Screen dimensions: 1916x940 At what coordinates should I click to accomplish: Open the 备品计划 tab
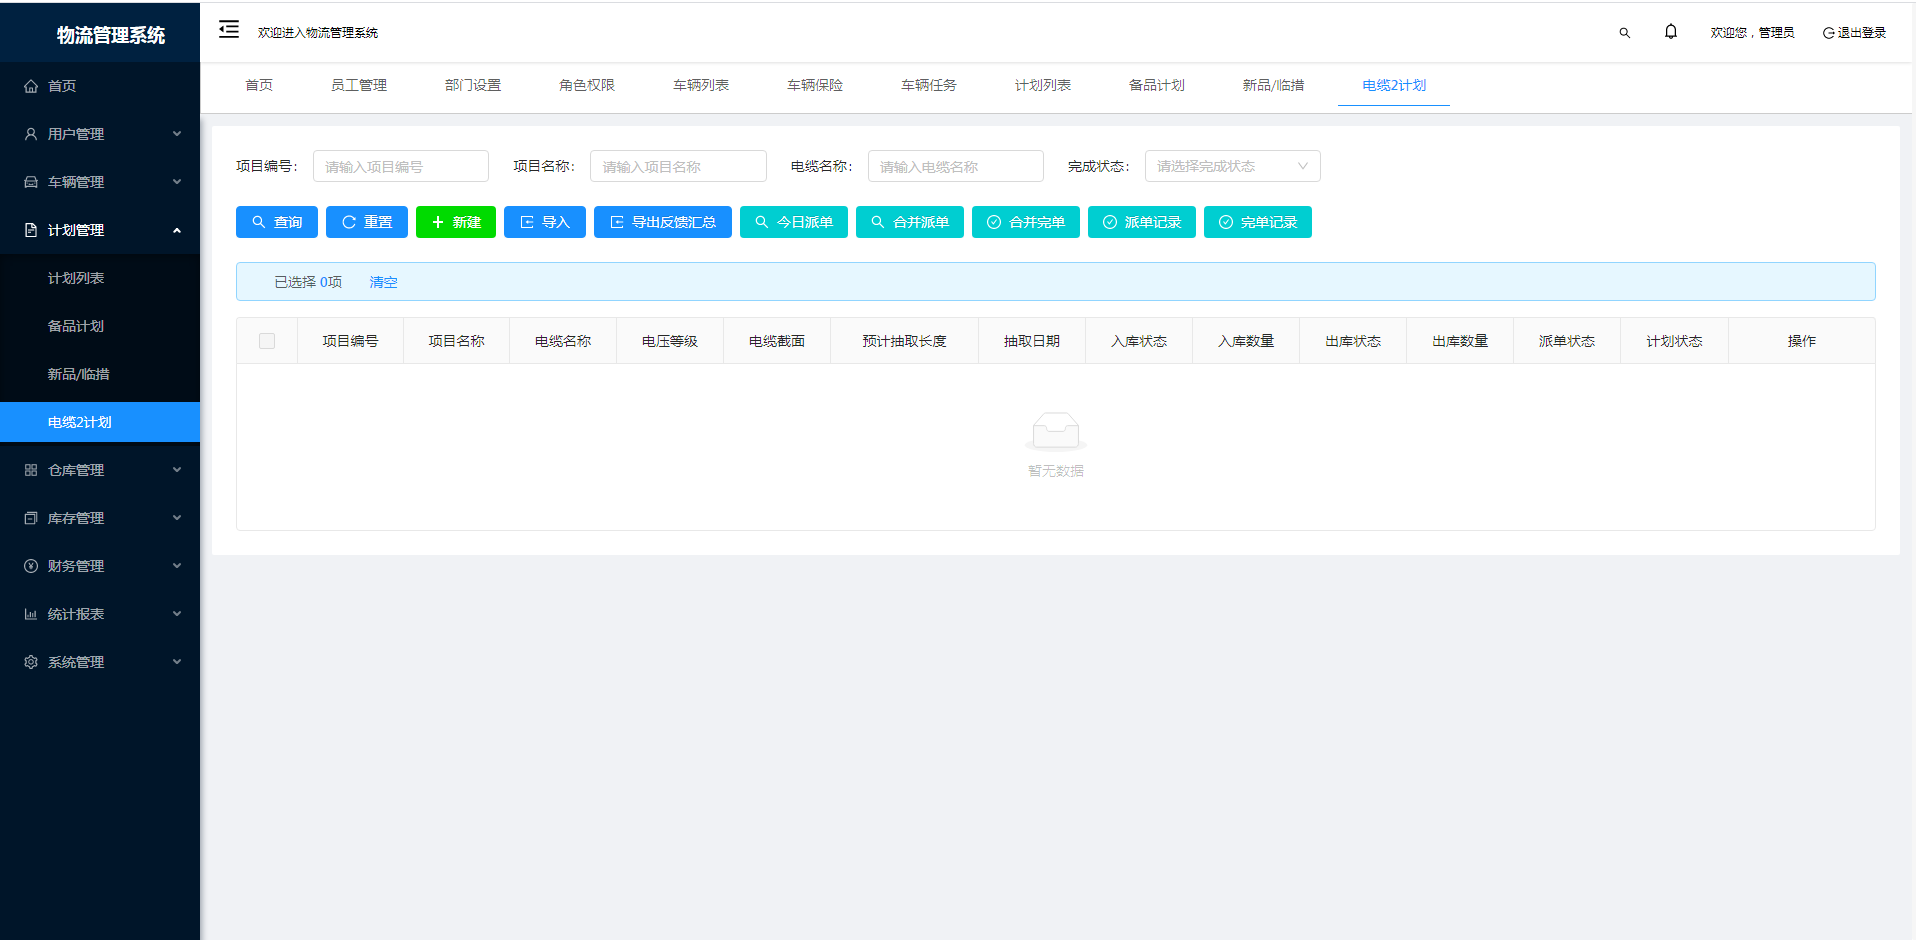tap(1157, 85)
